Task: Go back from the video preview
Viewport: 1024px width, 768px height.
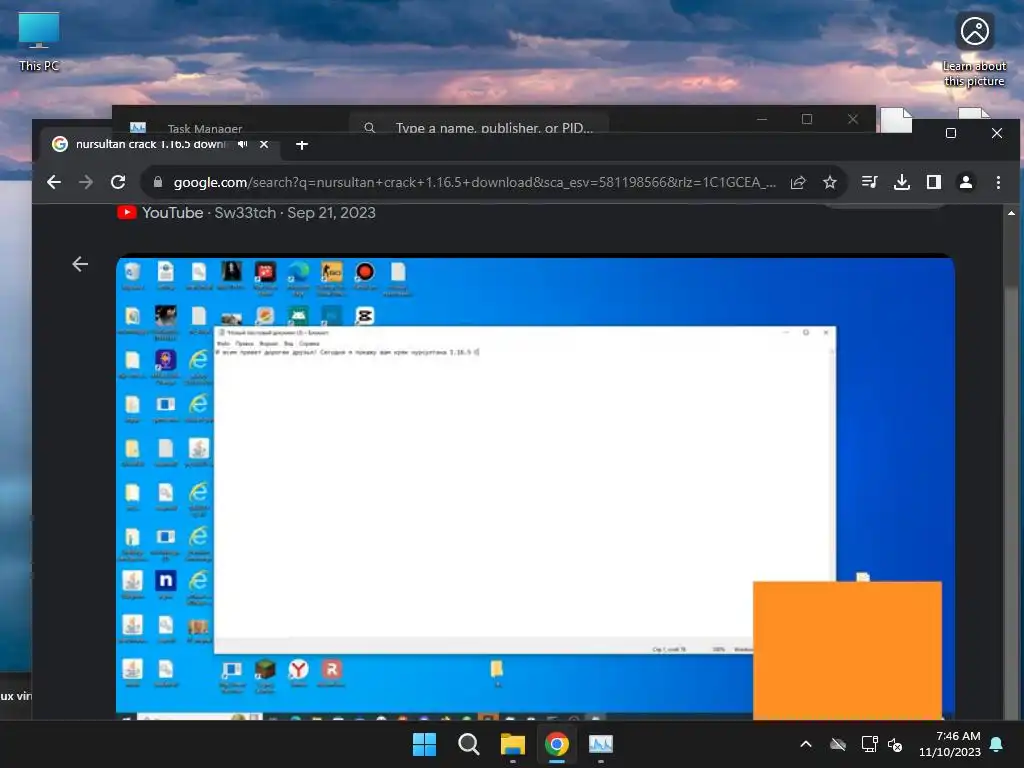Action: click(80, 264)
